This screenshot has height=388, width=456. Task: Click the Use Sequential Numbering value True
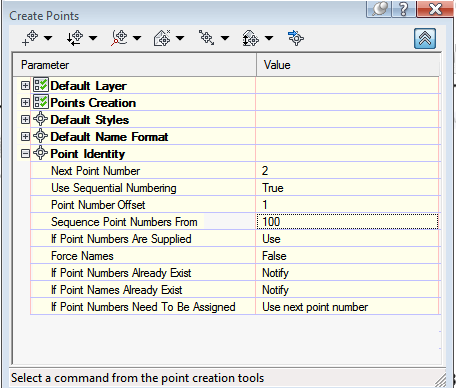[x=347, y=188]
